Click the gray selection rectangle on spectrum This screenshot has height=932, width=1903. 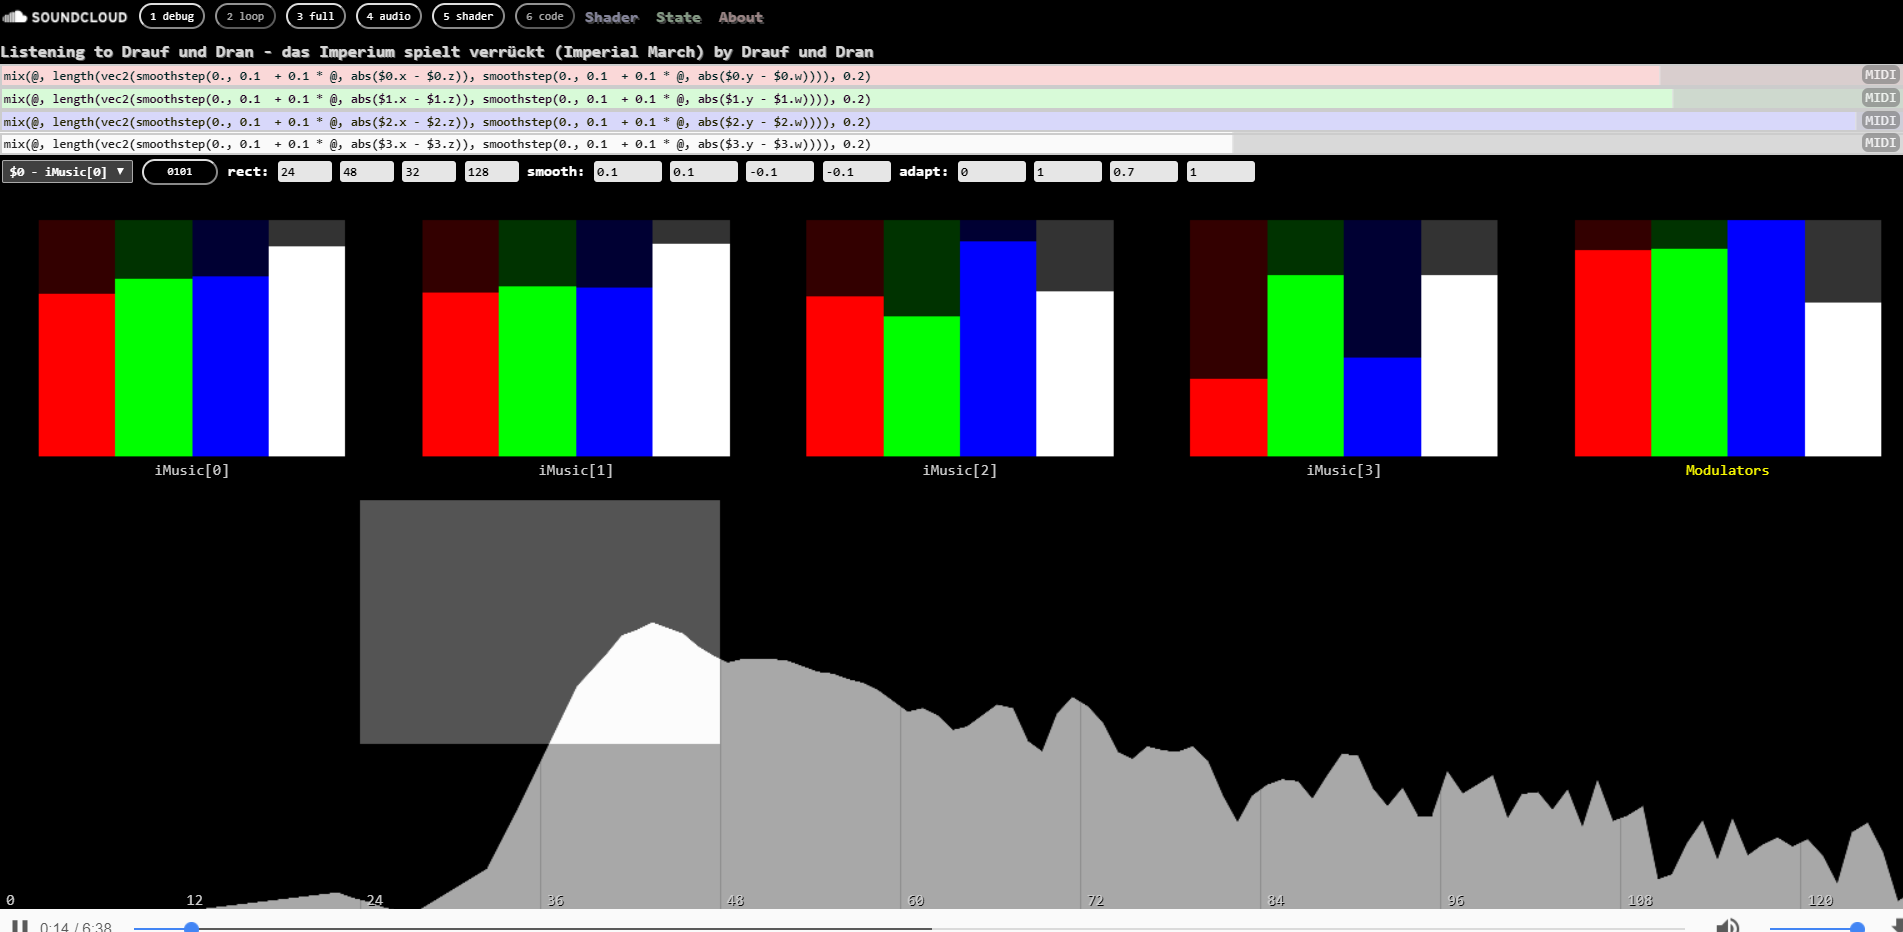[540, 621]
